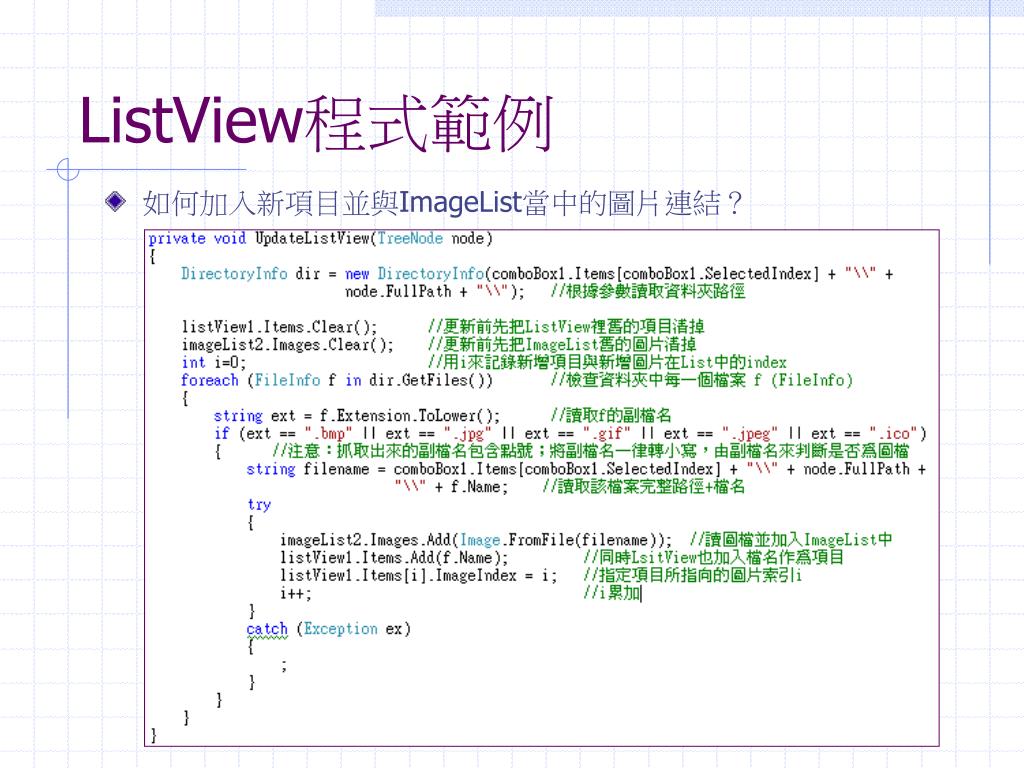Click the comment "//根據參數讀取資料夾路徑"
Viewport: 1024px width, 768px height.
tap(647, 291)
